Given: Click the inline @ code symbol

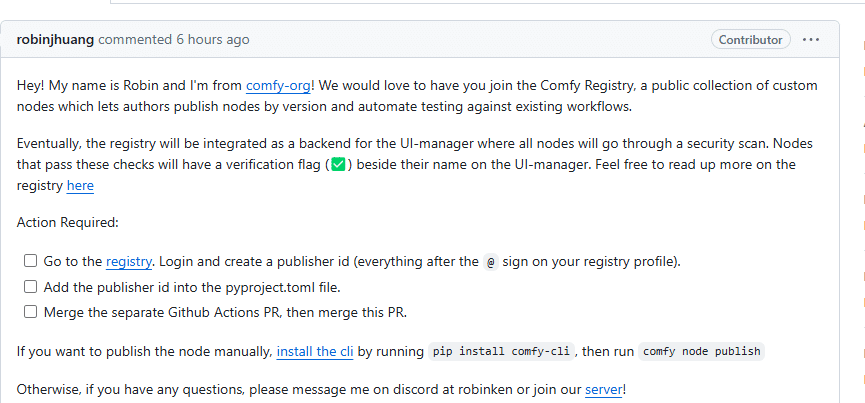Looking at the screenshot, I should coord(491,262).
